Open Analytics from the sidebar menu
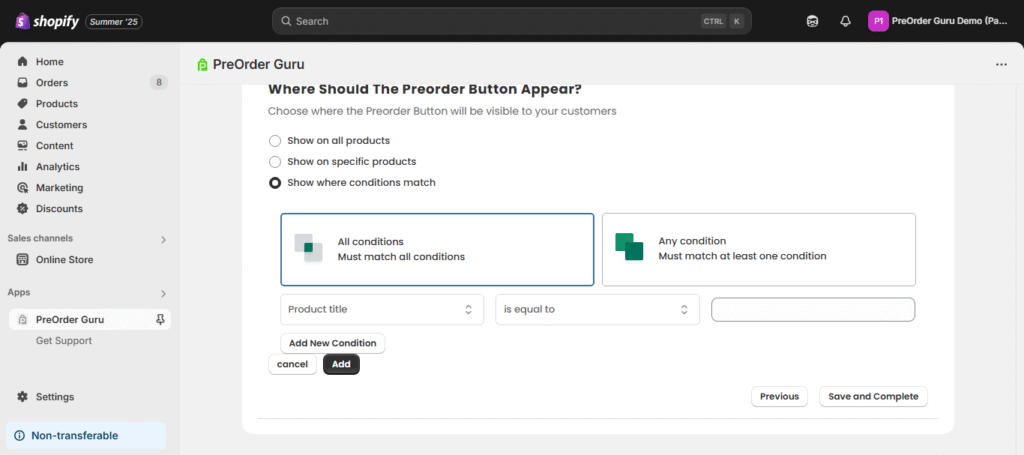Screen dimensions: 1024x455 click(x=57, y=167)
